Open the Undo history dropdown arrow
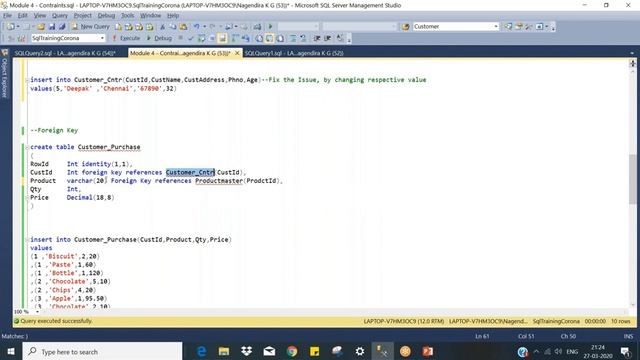 [204, 27]
